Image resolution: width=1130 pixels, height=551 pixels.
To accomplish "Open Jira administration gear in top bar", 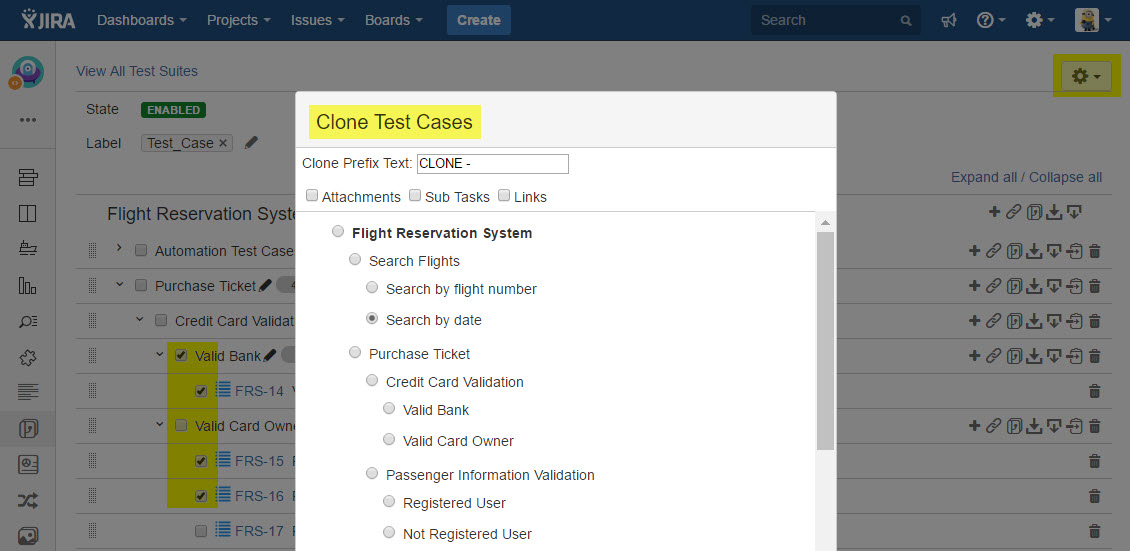I will [1040, 20].
